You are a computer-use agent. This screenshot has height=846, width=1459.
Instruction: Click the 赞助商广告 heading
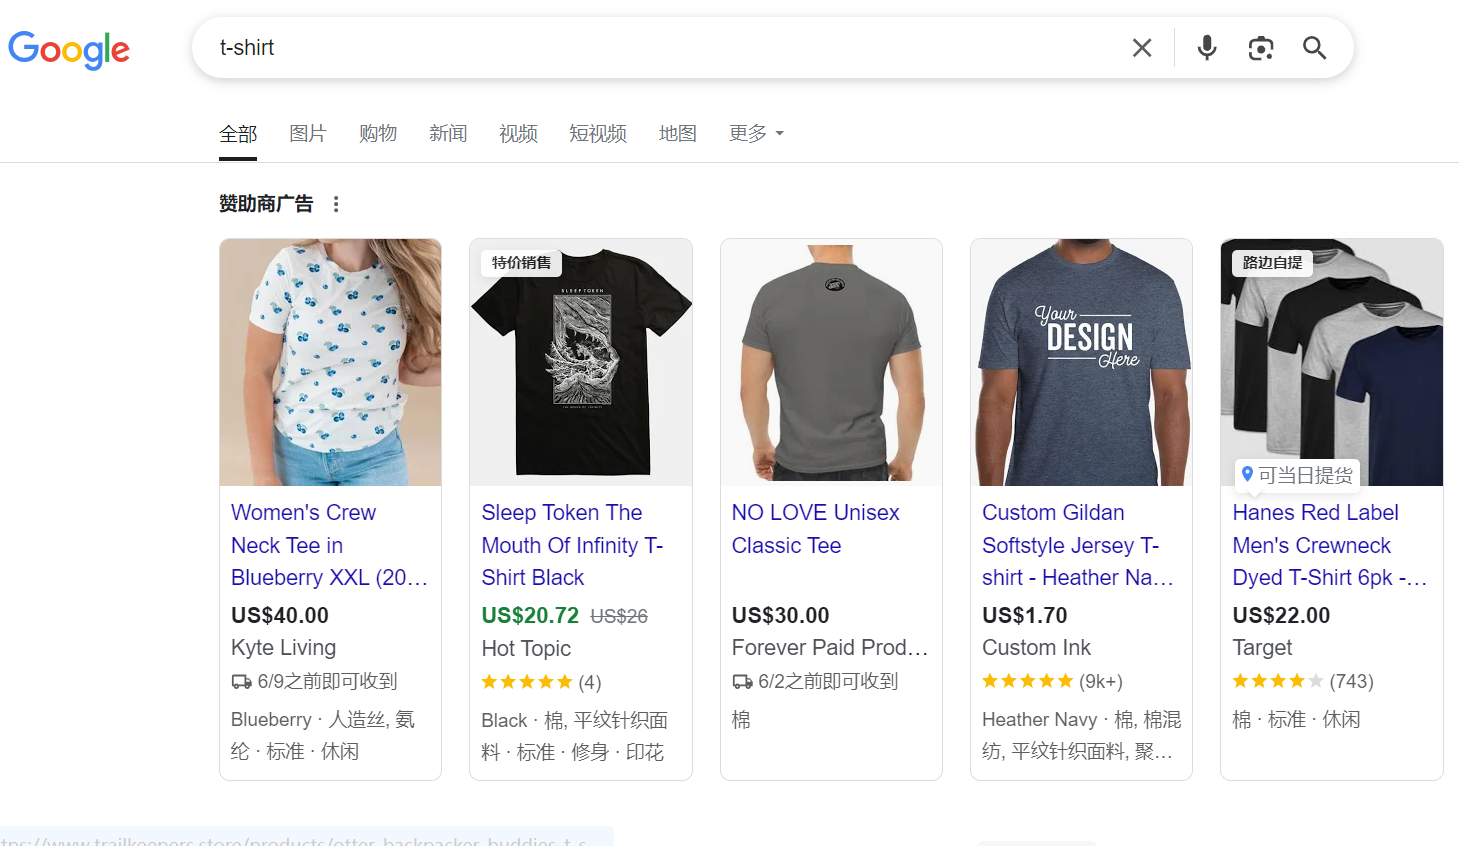coord(266,204)
